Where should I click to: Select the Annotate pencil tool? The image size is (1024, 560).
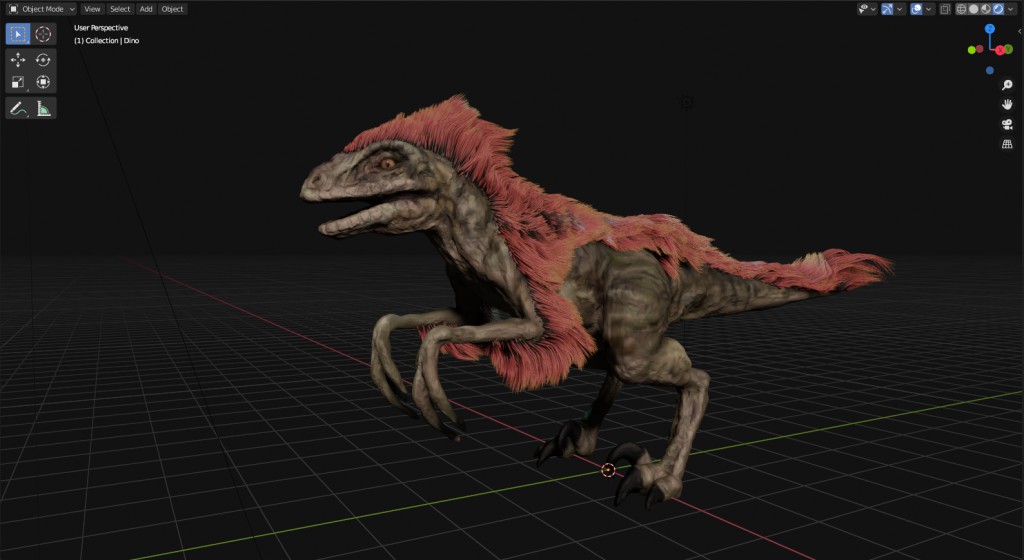[x=18, y=109]
